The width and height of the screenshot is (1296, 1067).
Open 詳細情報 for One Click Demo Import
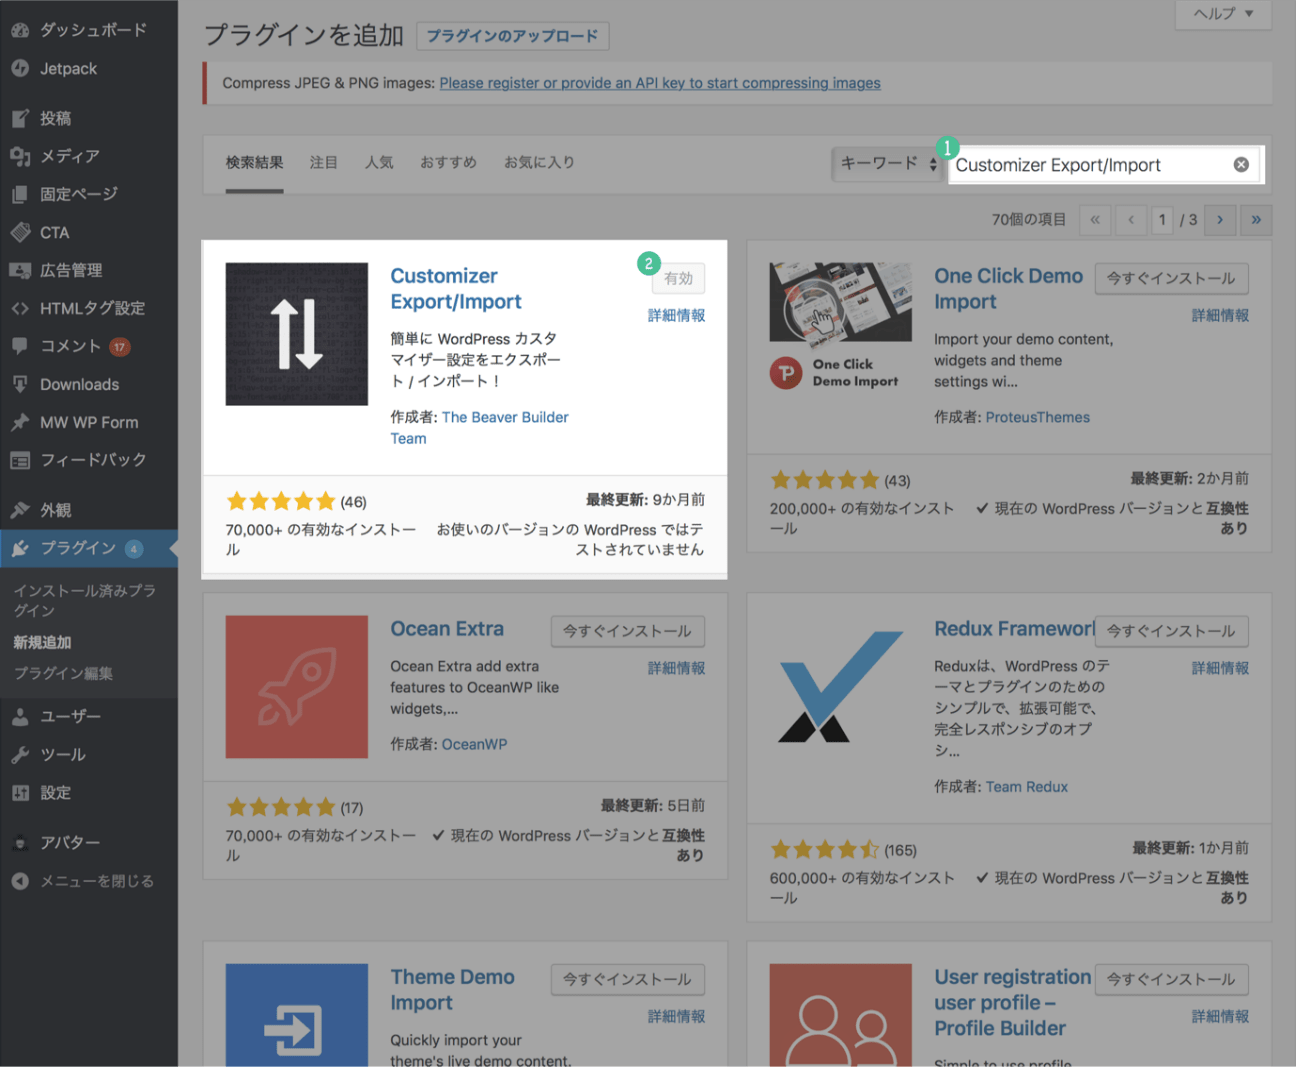[x=1220, y=315]
